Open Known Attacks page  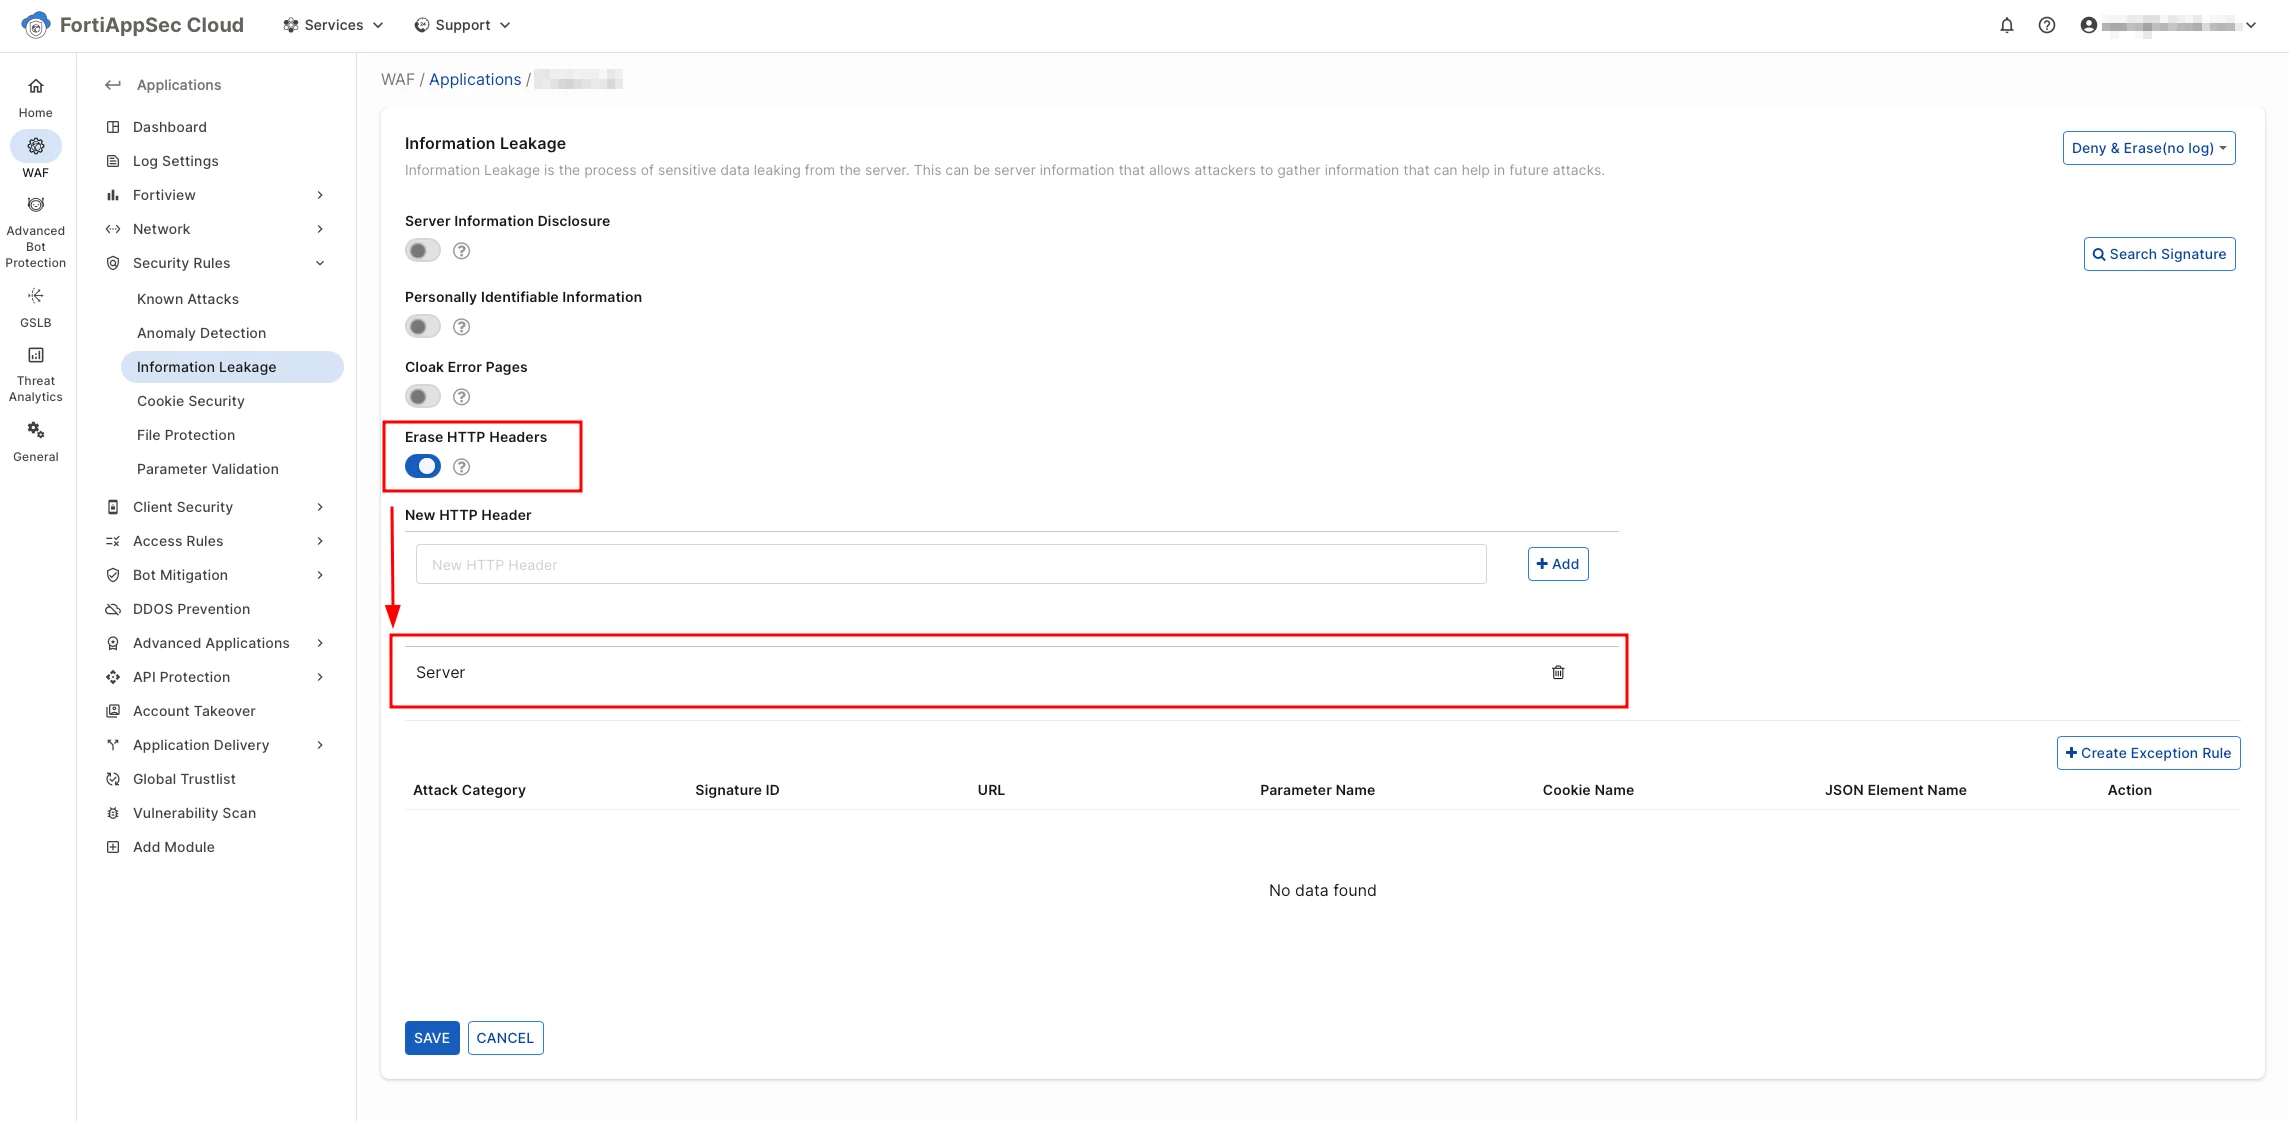pyautogui.click(x=188, y=299)
